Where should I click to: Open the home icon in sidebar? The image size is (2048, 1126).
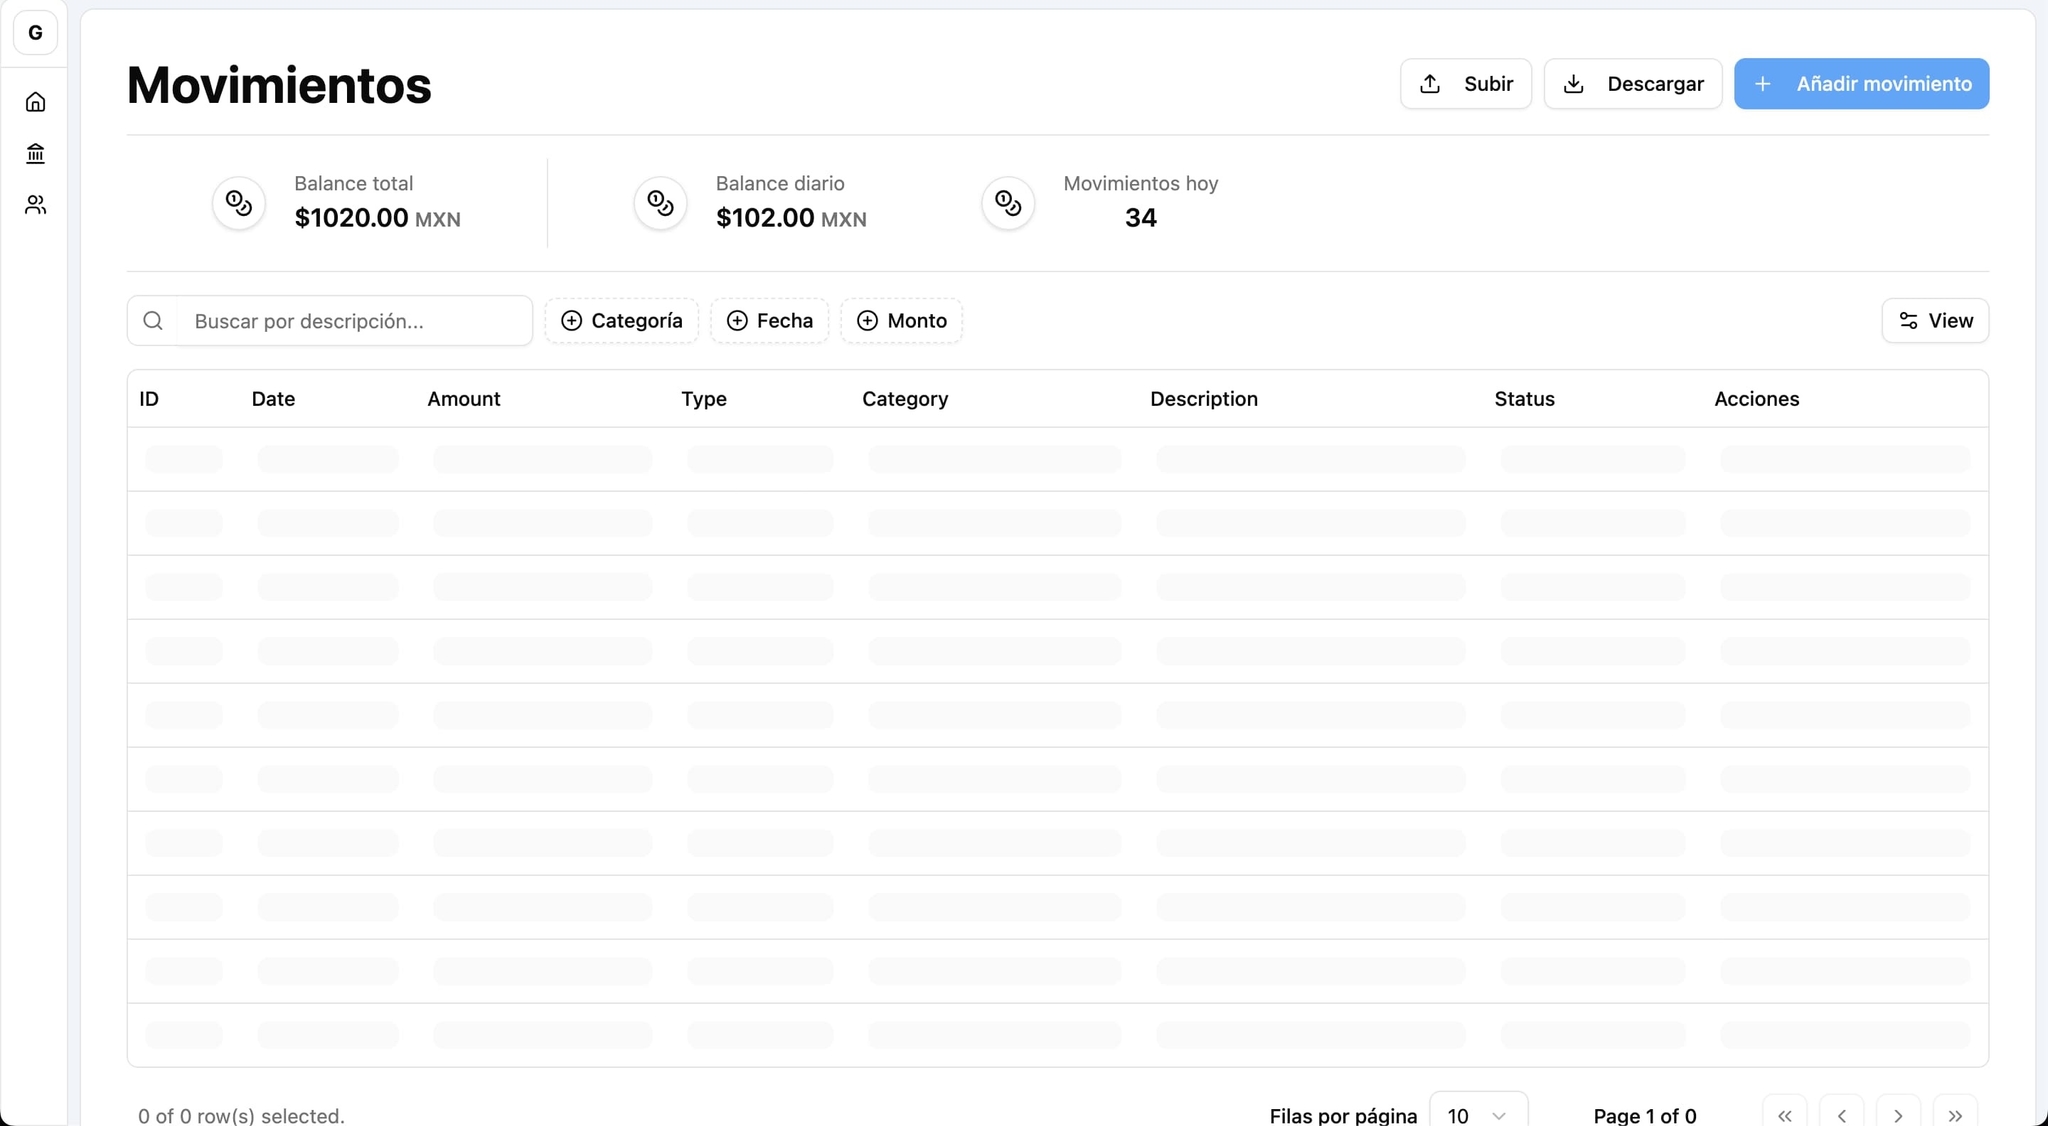(x=35, y=102)
